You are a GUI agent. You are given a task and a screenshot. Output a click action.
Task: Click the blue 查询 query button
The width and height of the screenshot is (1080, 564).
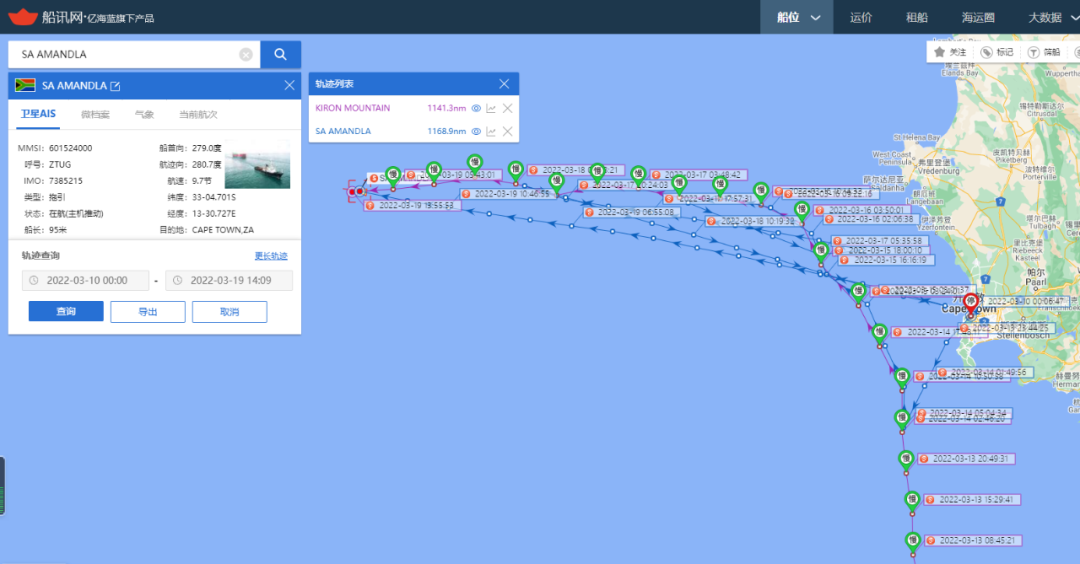click(x=66, y=312)
